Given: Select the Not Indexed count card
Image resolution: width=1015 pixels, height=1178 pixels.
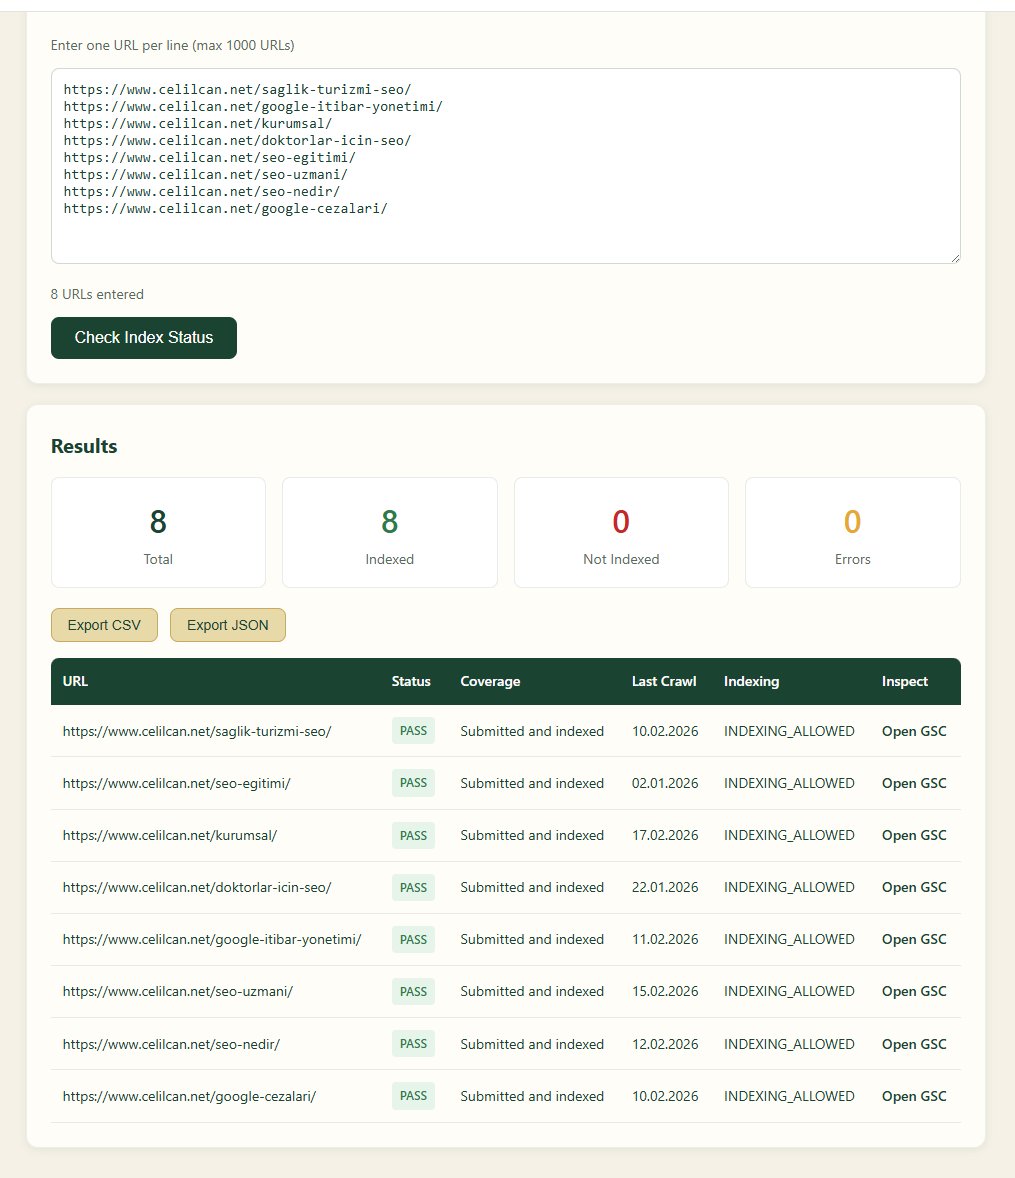Looking at the screenshot, I should click(621, 533).
